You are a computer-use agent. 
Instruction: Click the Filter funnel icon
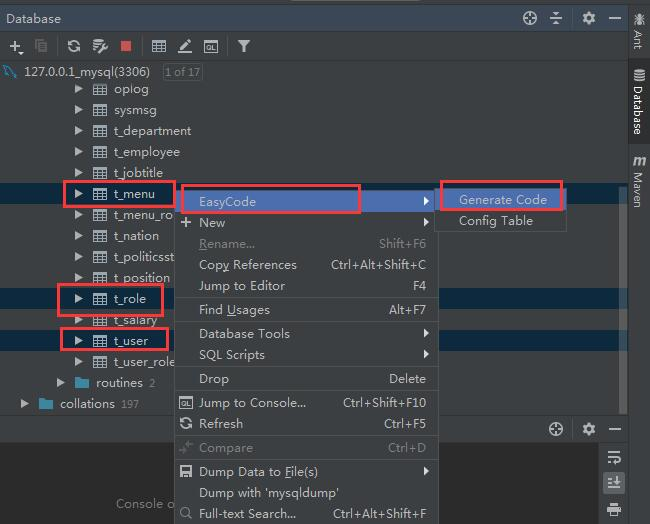(244, 46)
